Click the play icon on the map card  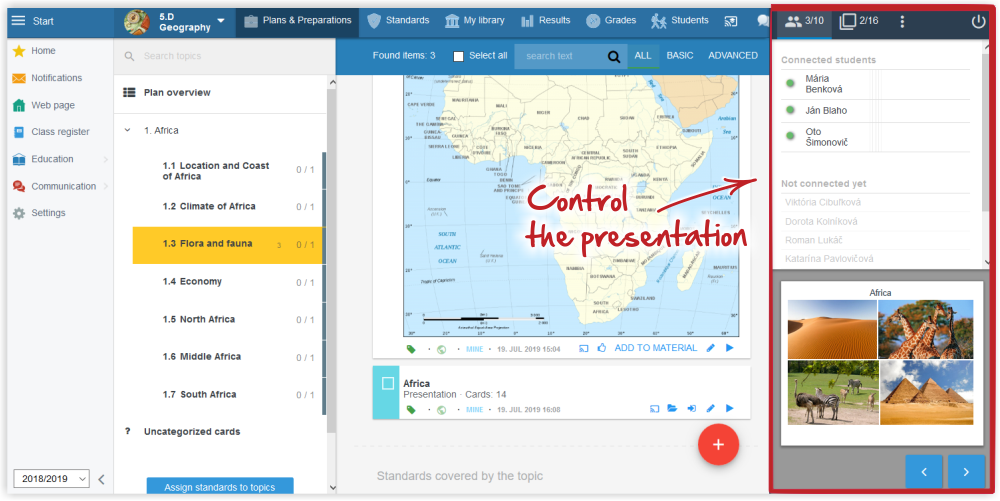tap(730, 348)
